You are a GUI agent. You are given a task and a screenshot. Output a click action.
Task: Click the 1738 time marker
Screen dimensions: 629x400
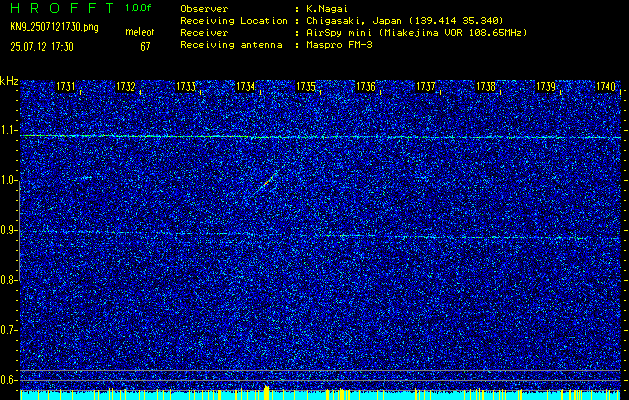click(486, 86)
